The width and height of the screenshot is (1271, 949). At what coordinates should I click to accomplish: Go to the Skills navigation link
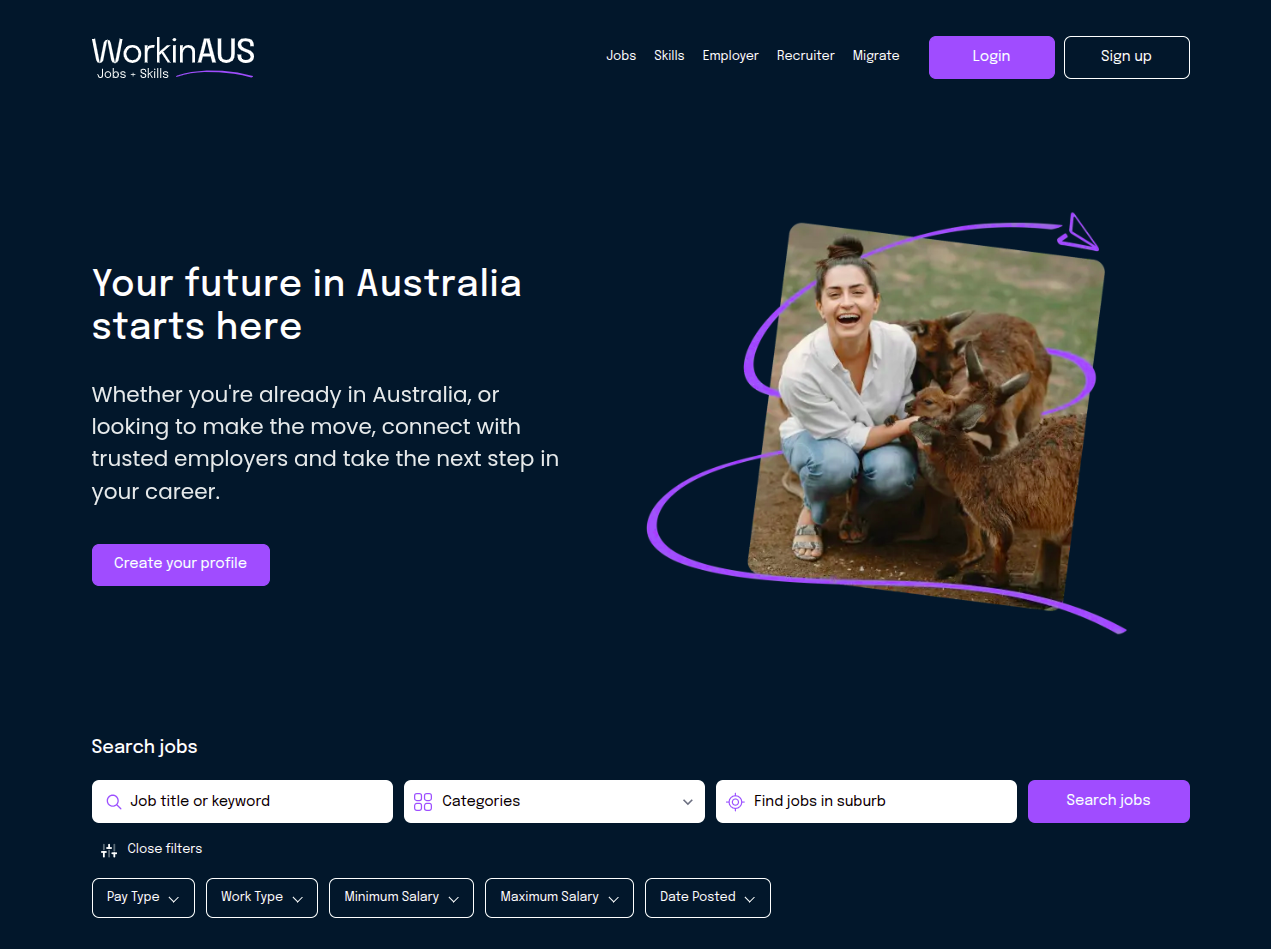669,56
